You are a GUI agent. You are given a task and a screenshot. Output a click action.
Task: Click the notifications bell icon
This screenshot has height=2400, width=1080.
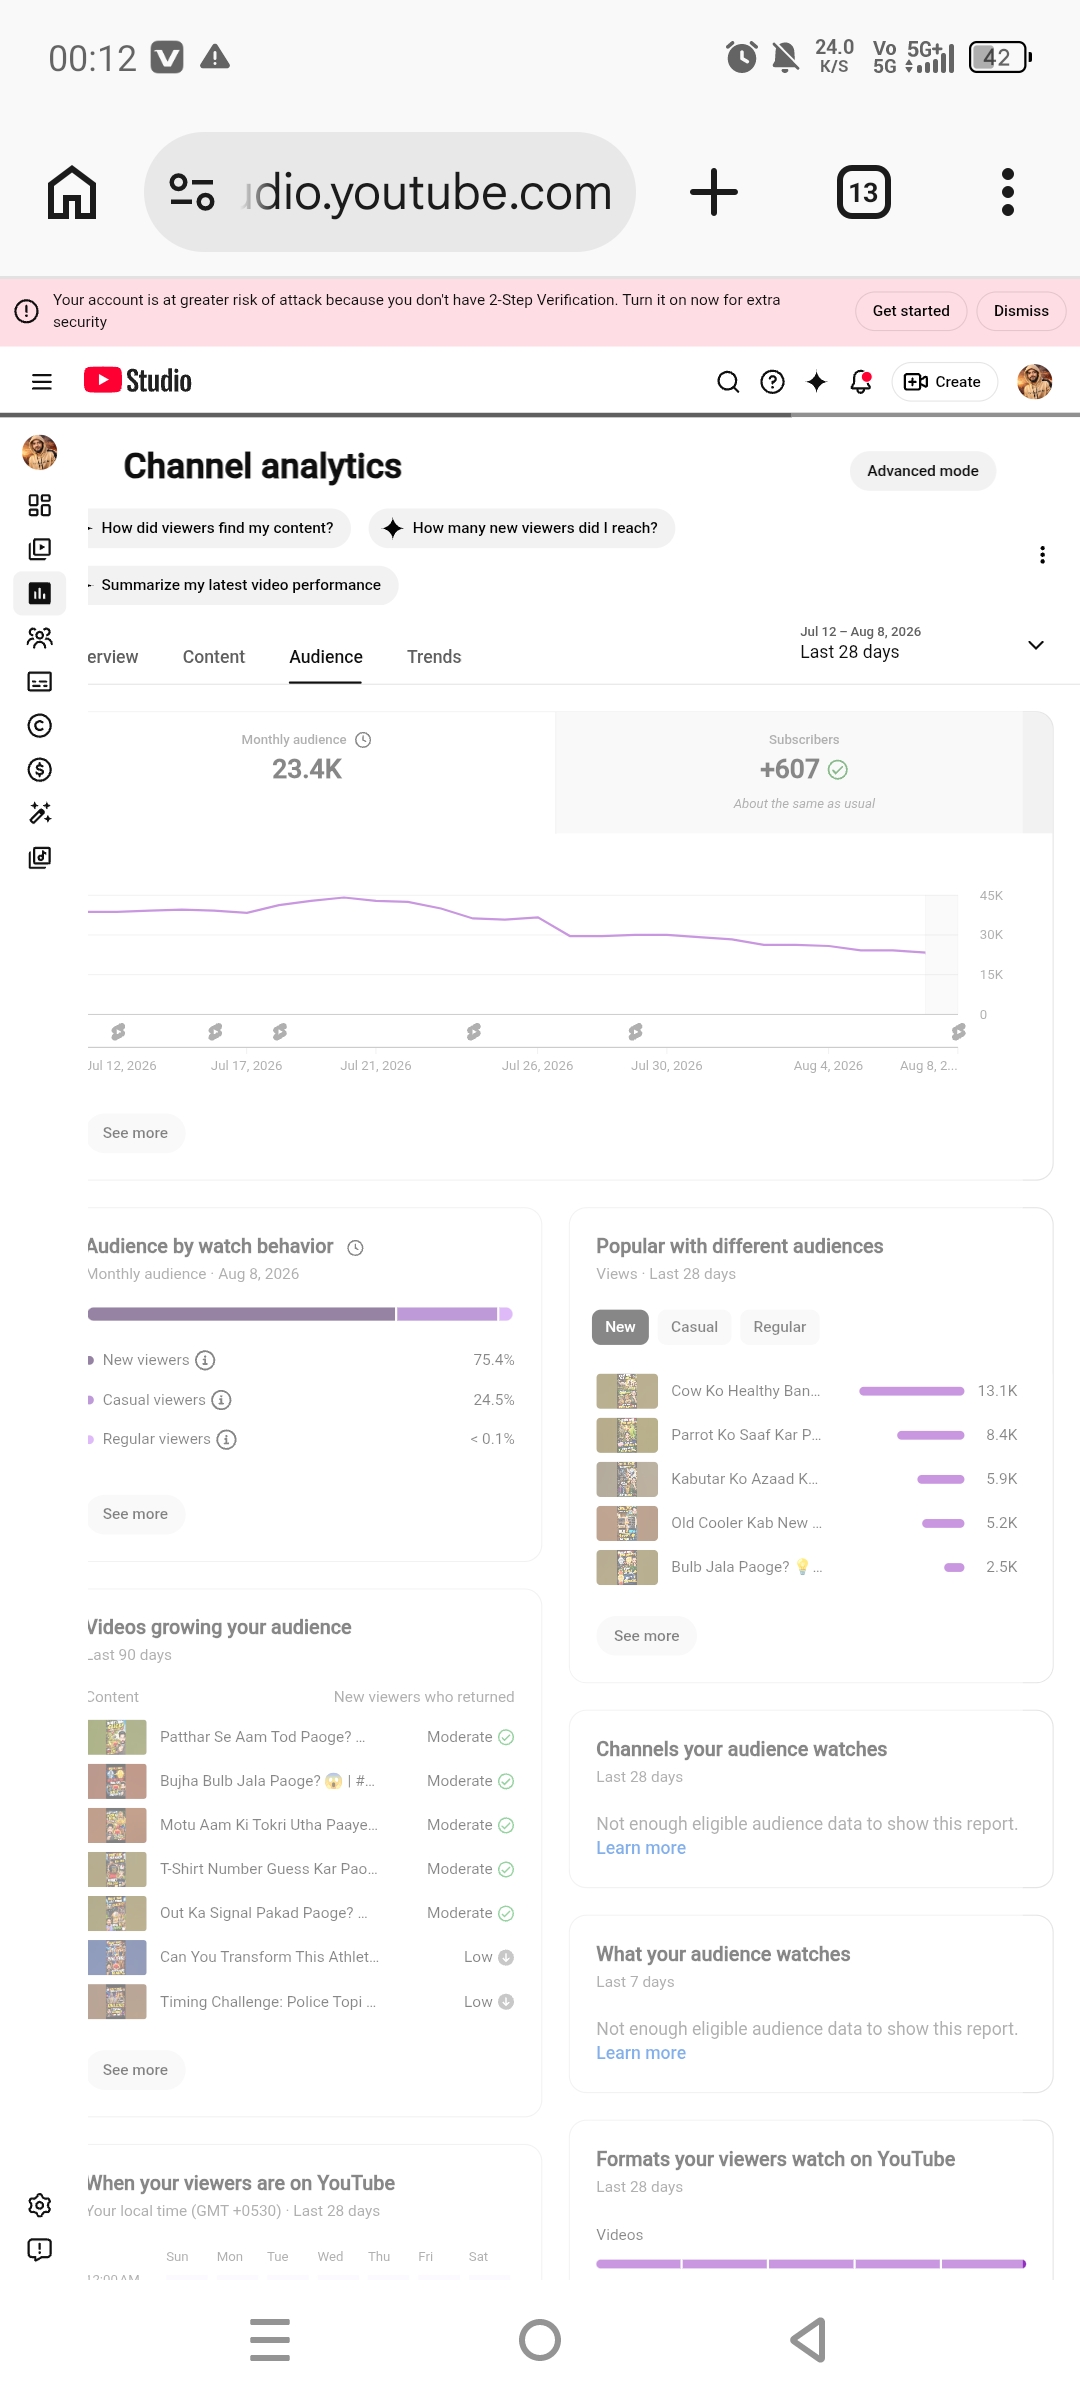pos(860,381)
